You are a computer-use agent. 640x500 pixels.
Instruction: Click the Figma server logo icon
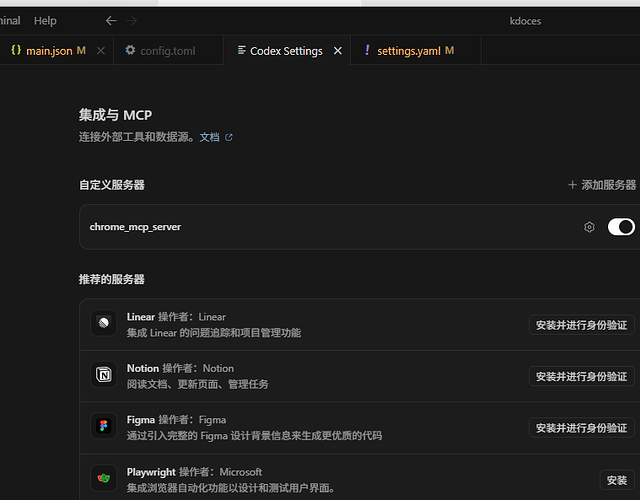pos(104,426)
